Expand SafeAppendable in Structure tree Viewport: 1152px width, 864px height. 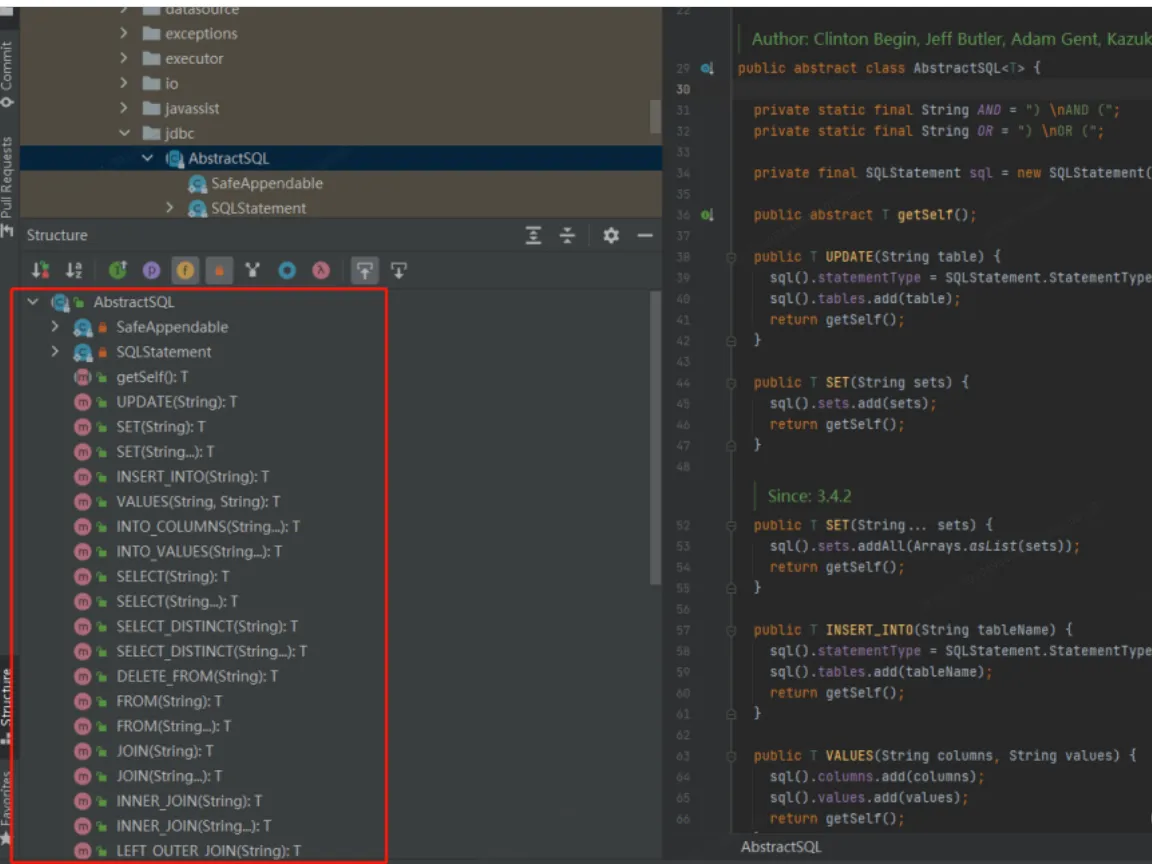tap(55, 327)
